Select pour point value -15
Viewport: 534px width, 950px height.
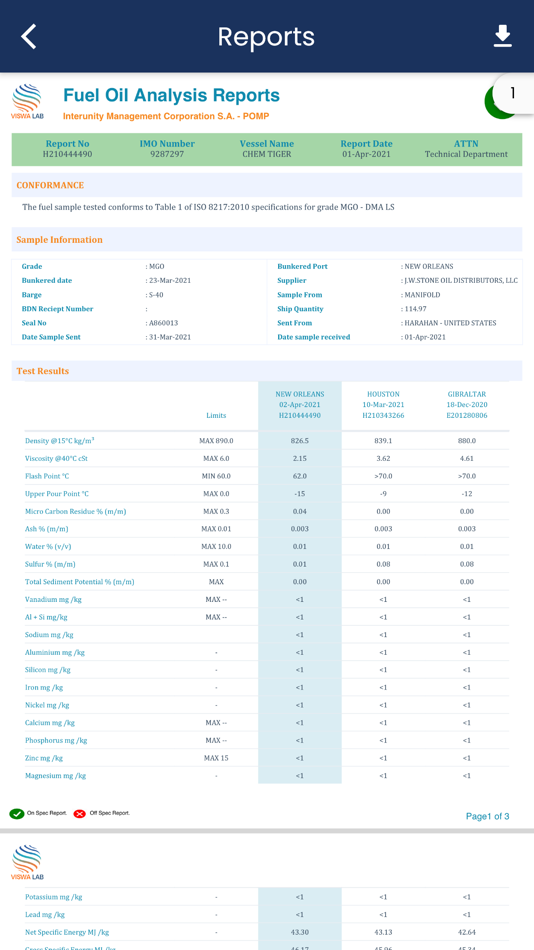[x=299, y=494]
